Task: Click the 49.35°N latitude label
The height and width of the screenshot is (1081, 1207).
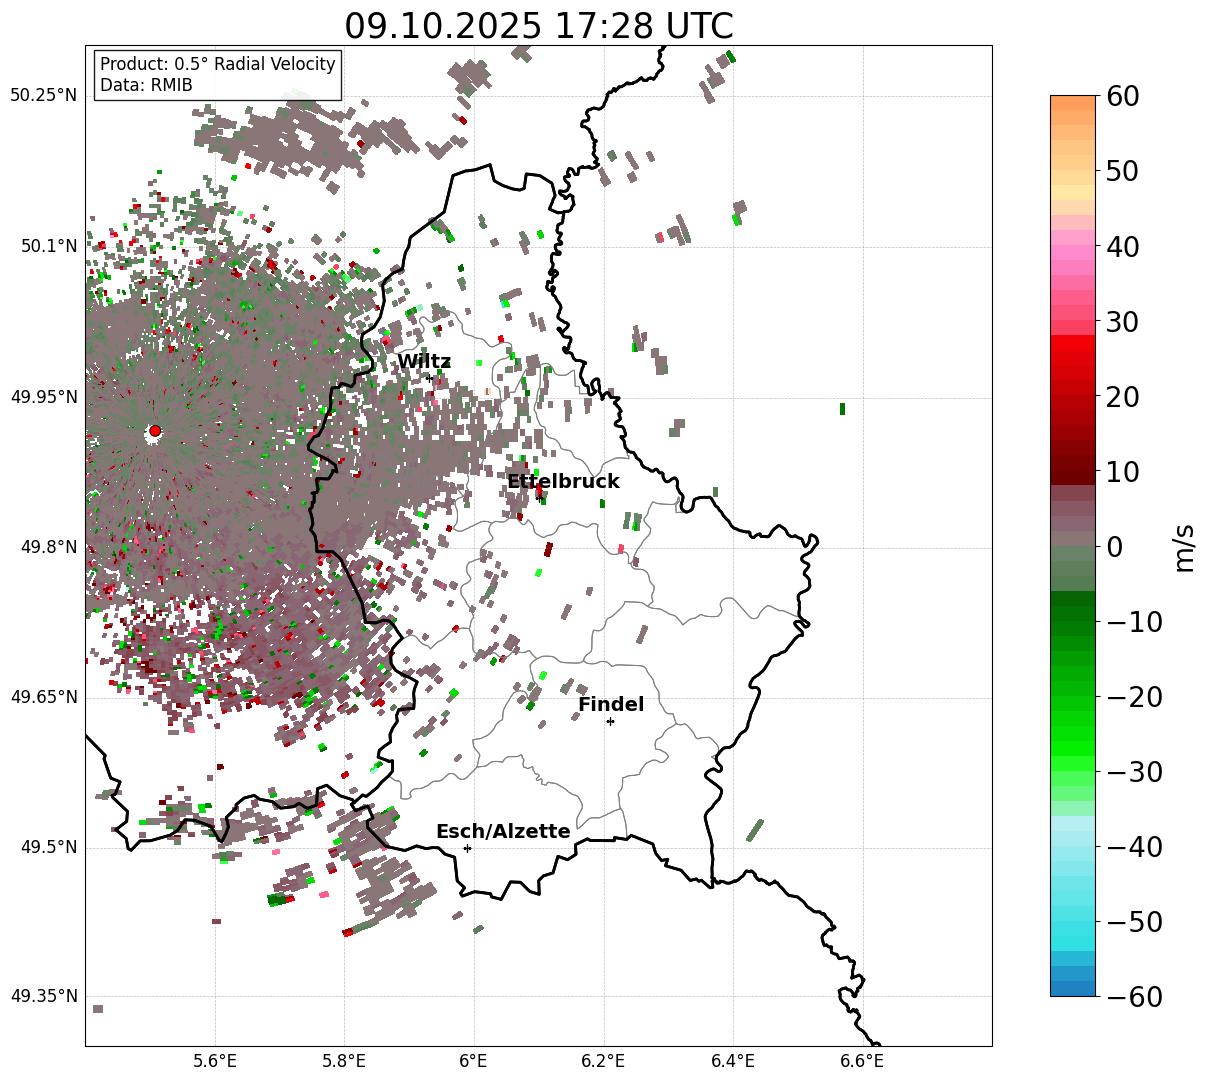Action: click(44, 996)
